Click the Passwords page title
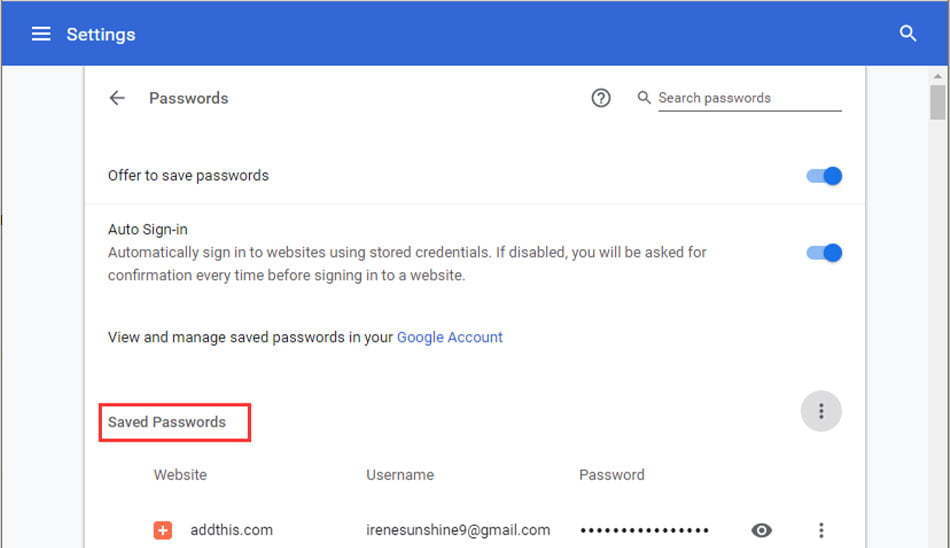The width and height of the screenshot is (950, 548). [x=188, y=98]
